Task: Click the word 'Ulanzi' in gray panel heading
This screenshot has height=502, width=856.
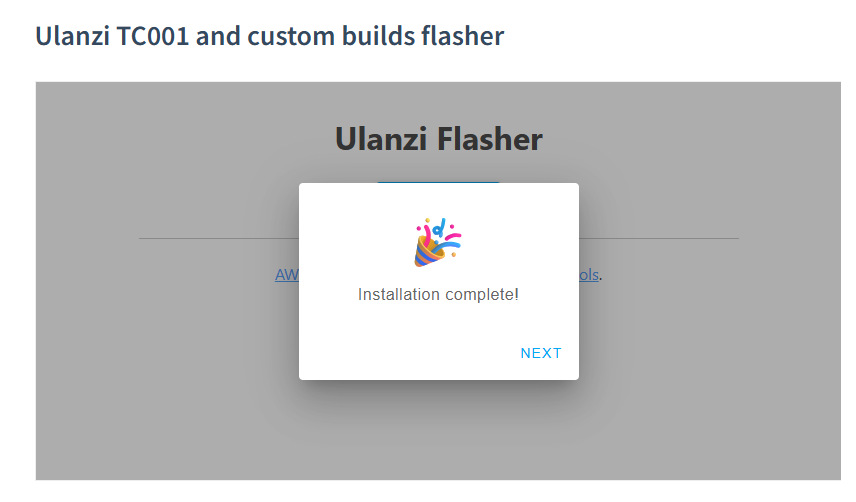Action: pos(381,139)
